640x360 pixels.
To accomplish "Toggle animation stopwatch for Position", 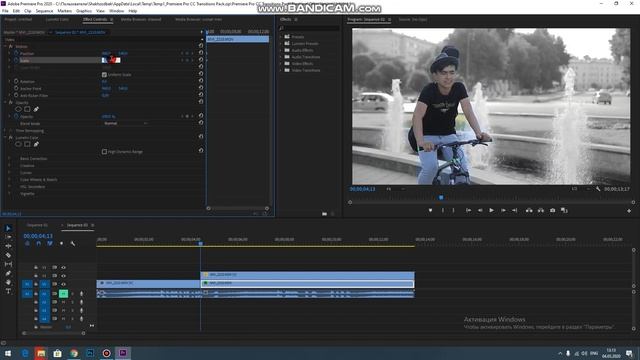I will [x=16, y=53].
